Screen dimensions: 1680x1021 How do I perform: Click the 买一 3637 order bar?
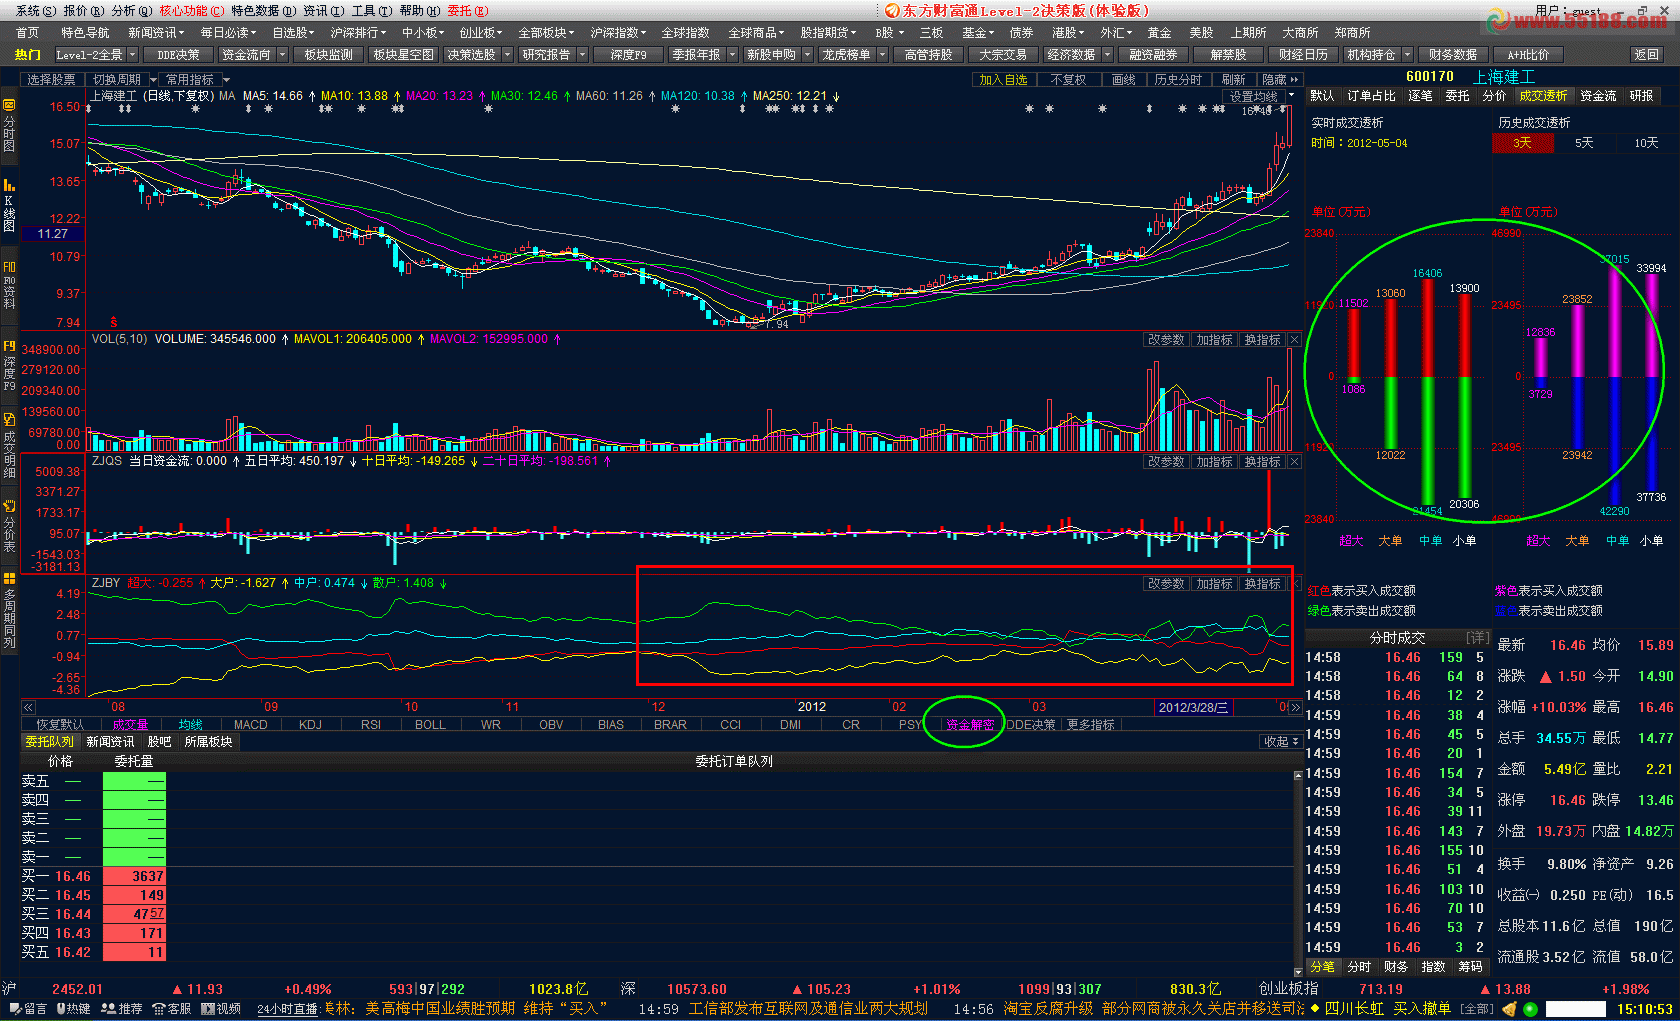click(x=134, y=876)
